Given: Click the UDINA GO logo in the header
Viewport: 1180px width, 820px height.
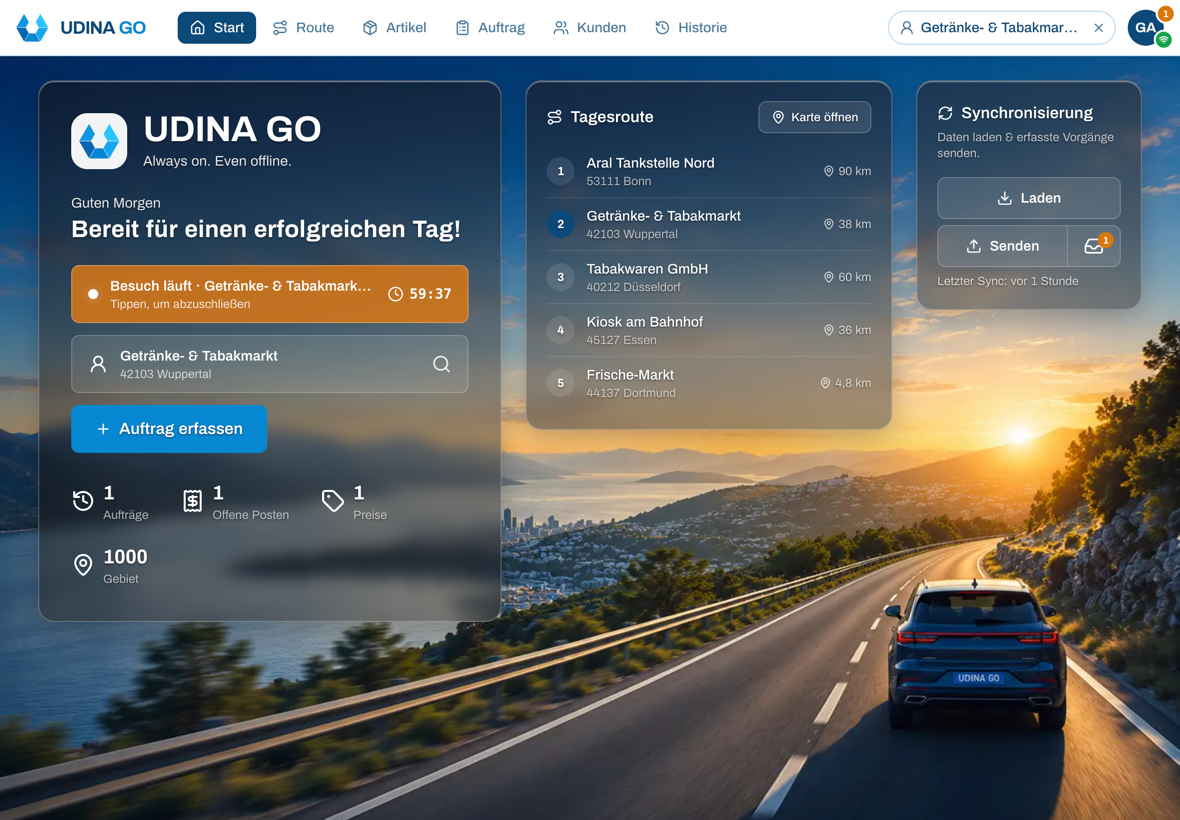Looking at the screenshot, I should click(x=81, y=28).
